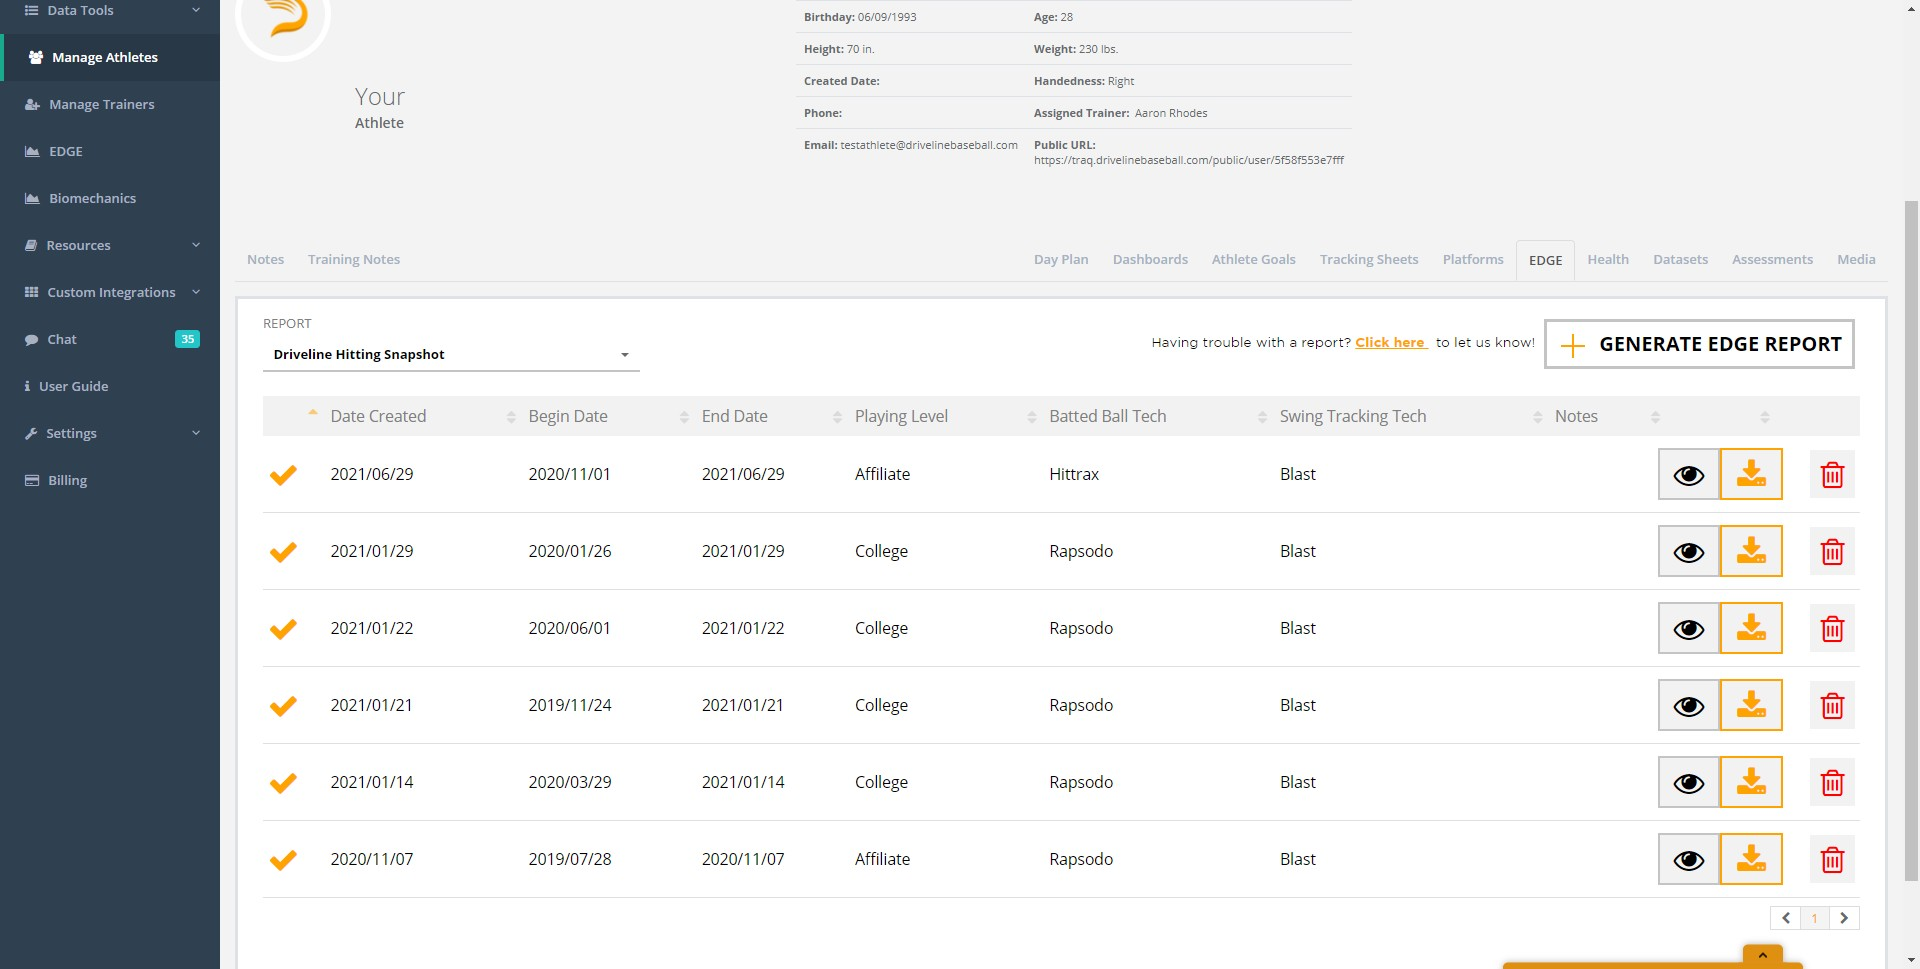Open the User Guide
The height and width of the screenshot is (969, 1920).
(x=110, y=386)
